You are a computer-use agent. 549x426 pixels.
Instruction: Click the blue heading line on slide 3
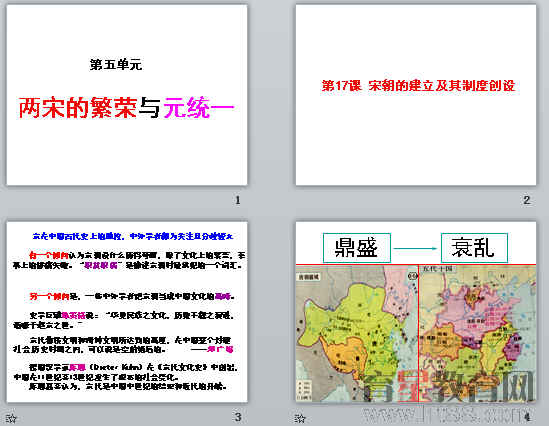pos(132,236)
